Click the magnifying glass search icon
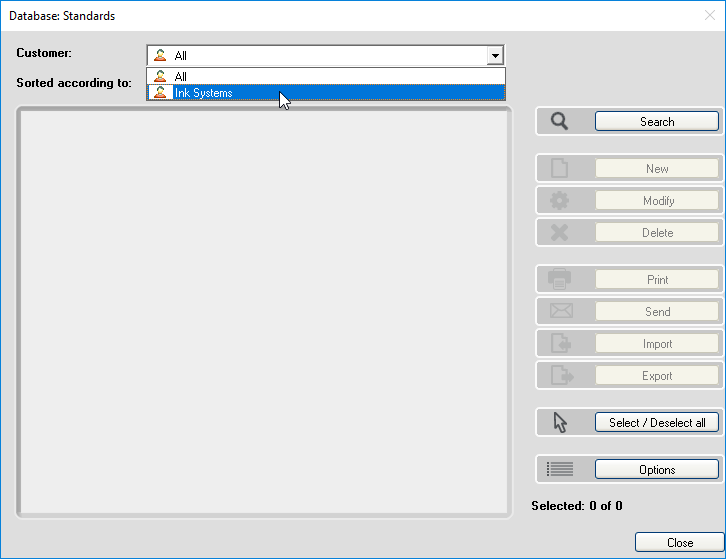 pyautogui.click(x=559, y=121)
